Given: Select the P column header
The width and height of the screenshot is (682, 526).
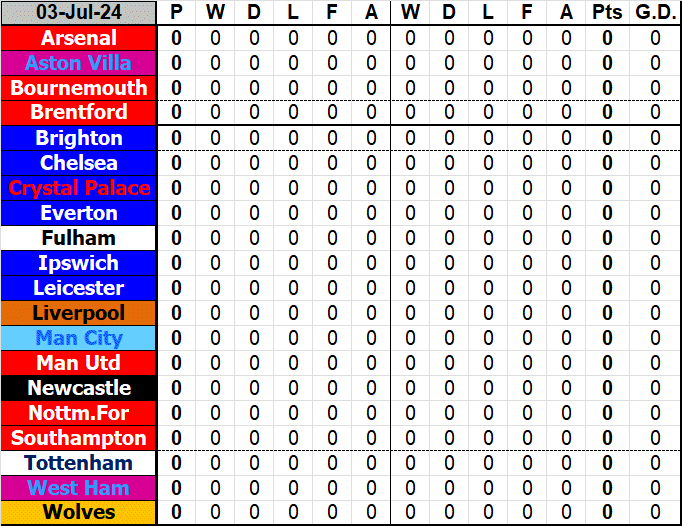Looking at the screenshot, I should tap(177, 13).
